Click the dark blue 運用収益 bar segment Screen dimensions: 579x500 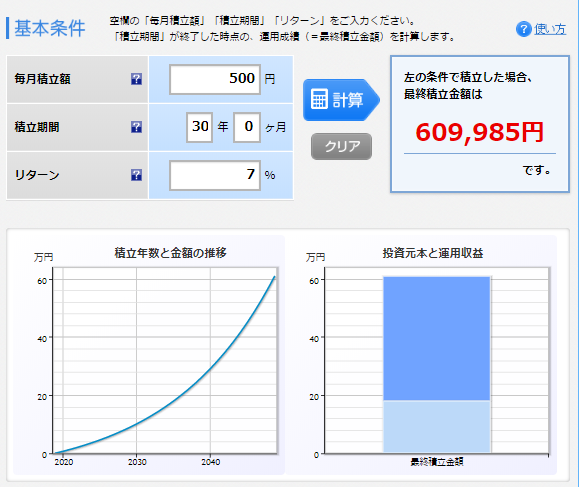pyautogui.click(x=436, y=339)
